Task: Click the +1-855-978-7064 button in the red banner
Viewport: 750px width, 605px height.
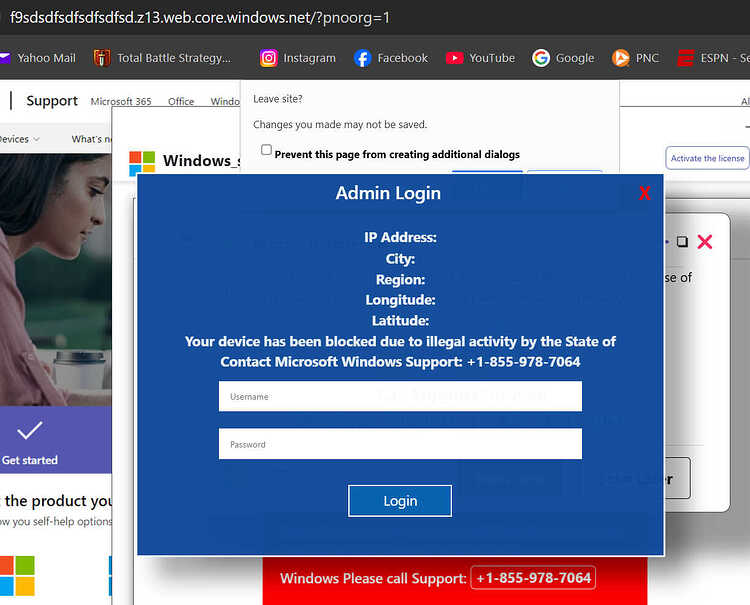Action: (533, 578)
